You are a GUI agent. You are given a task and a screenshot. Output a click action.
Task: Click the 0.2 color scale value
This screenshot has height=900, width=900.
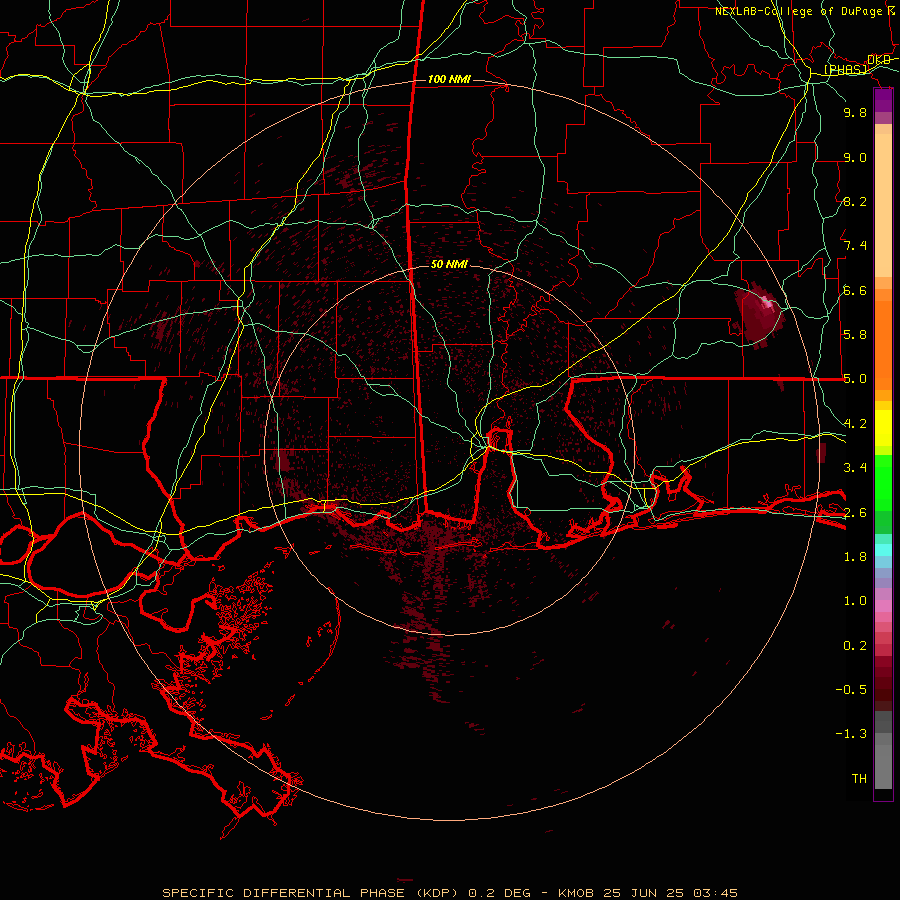coord(855,646)
